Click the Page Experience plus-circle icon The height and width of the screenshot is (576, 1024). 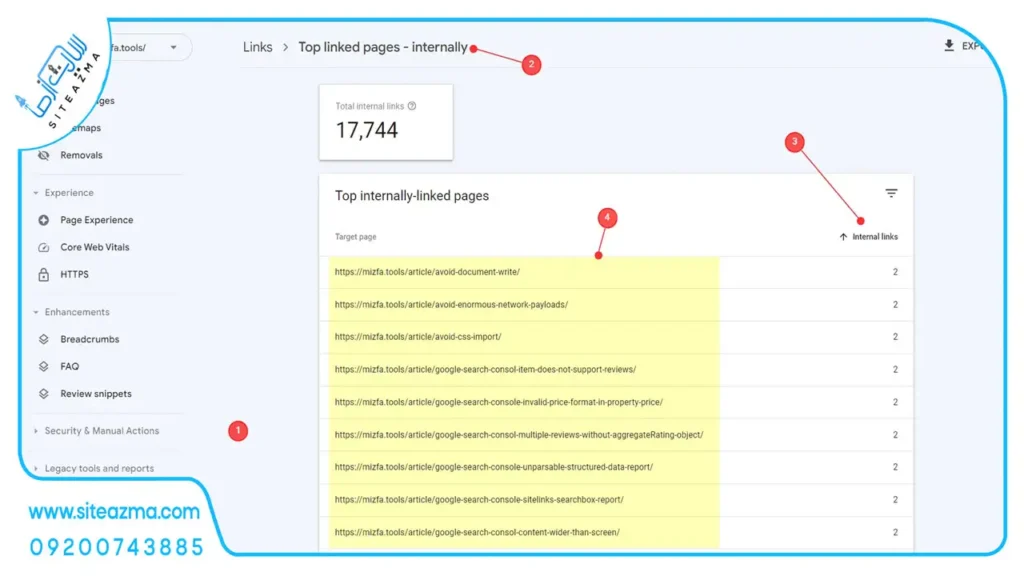tap(44, 220)
